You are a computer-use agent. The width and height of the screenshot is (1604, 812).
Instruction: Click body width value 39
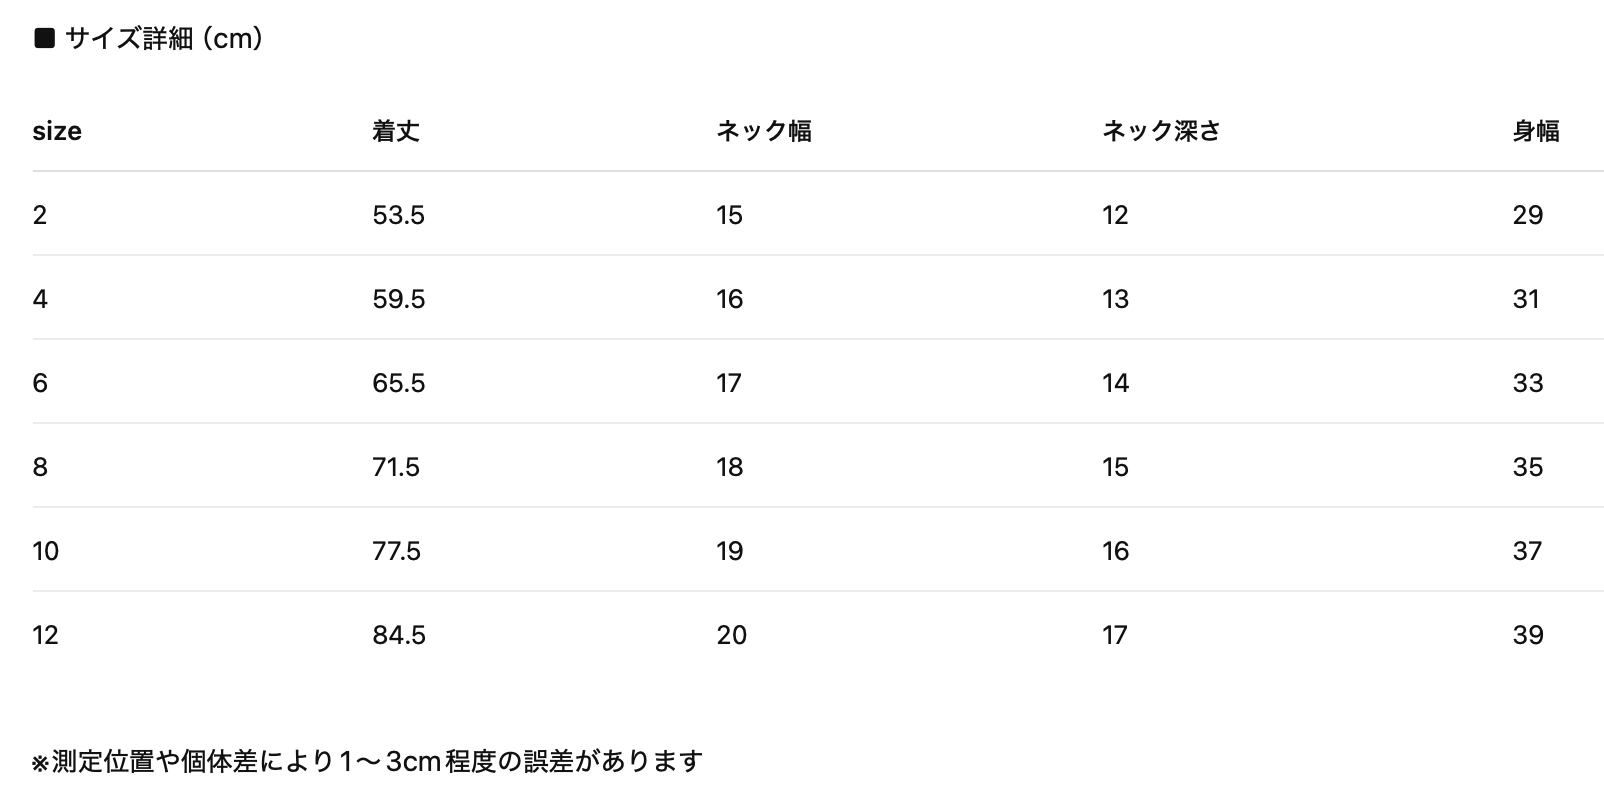(1527, 635)
